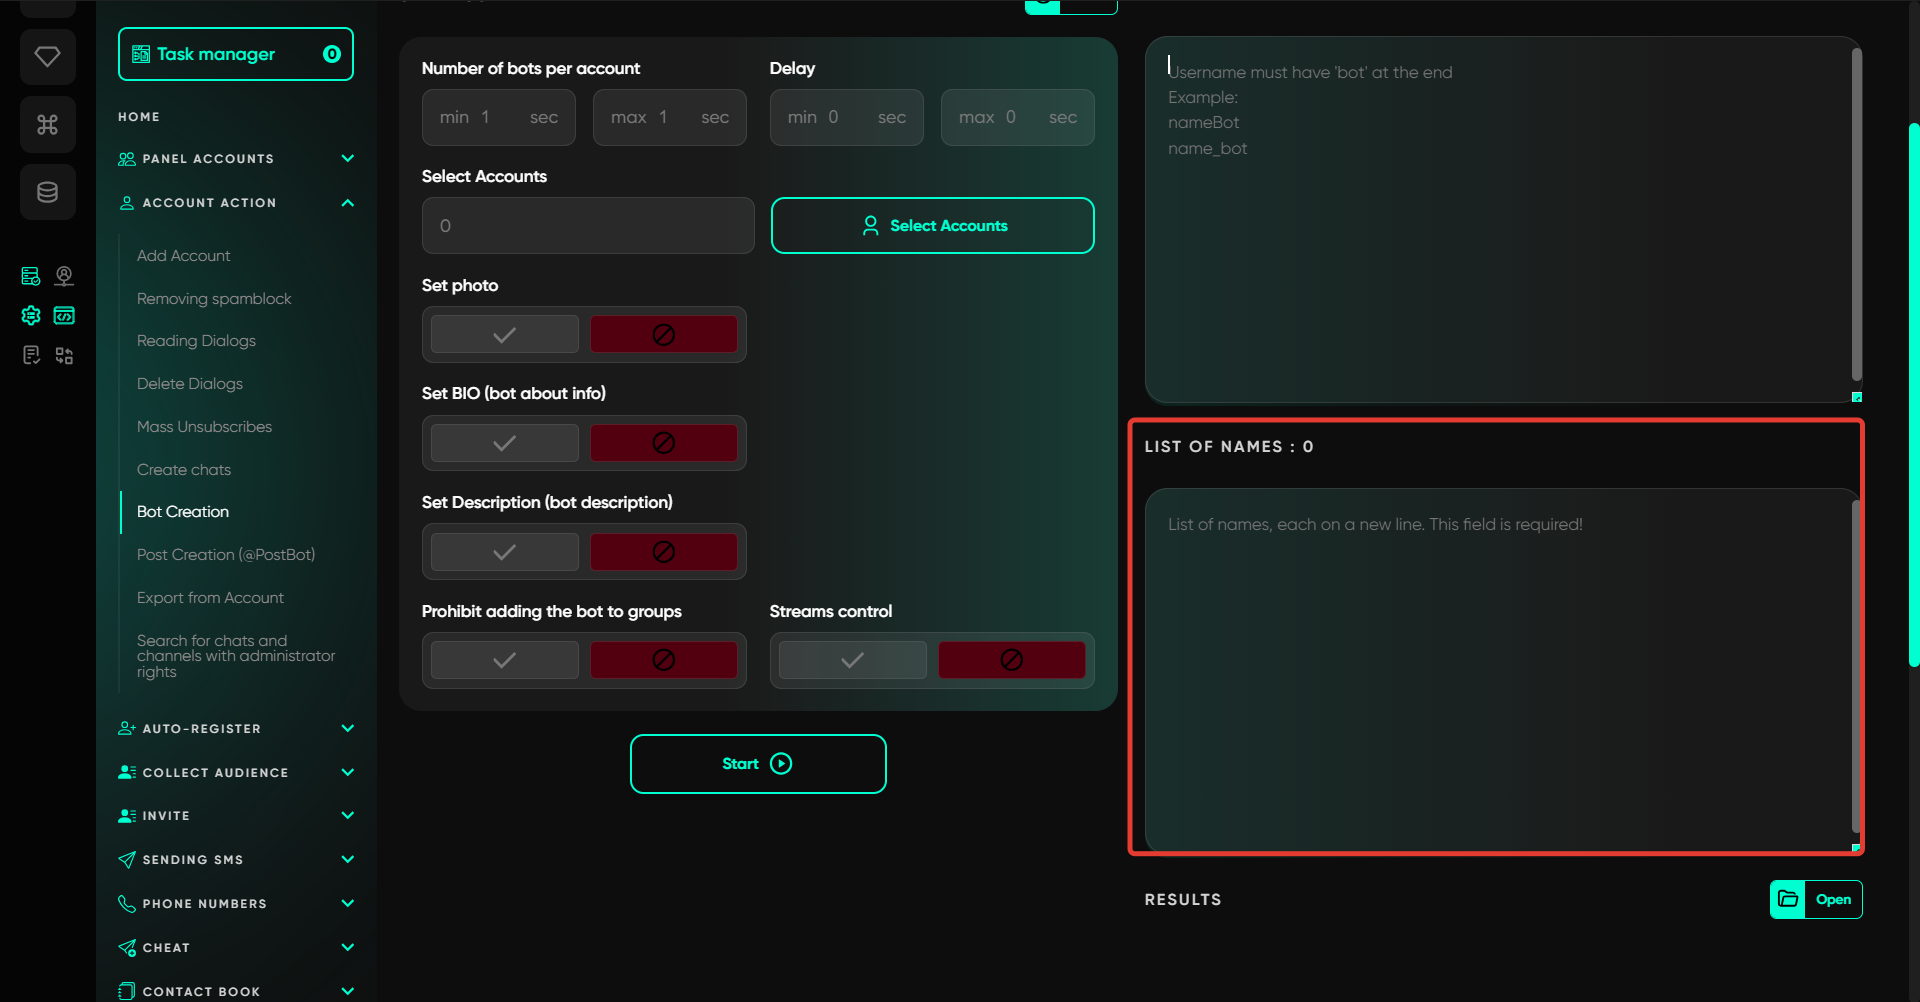Click the code window icon
This screenshot has width=1920, height=1002.
click(64, 316)
